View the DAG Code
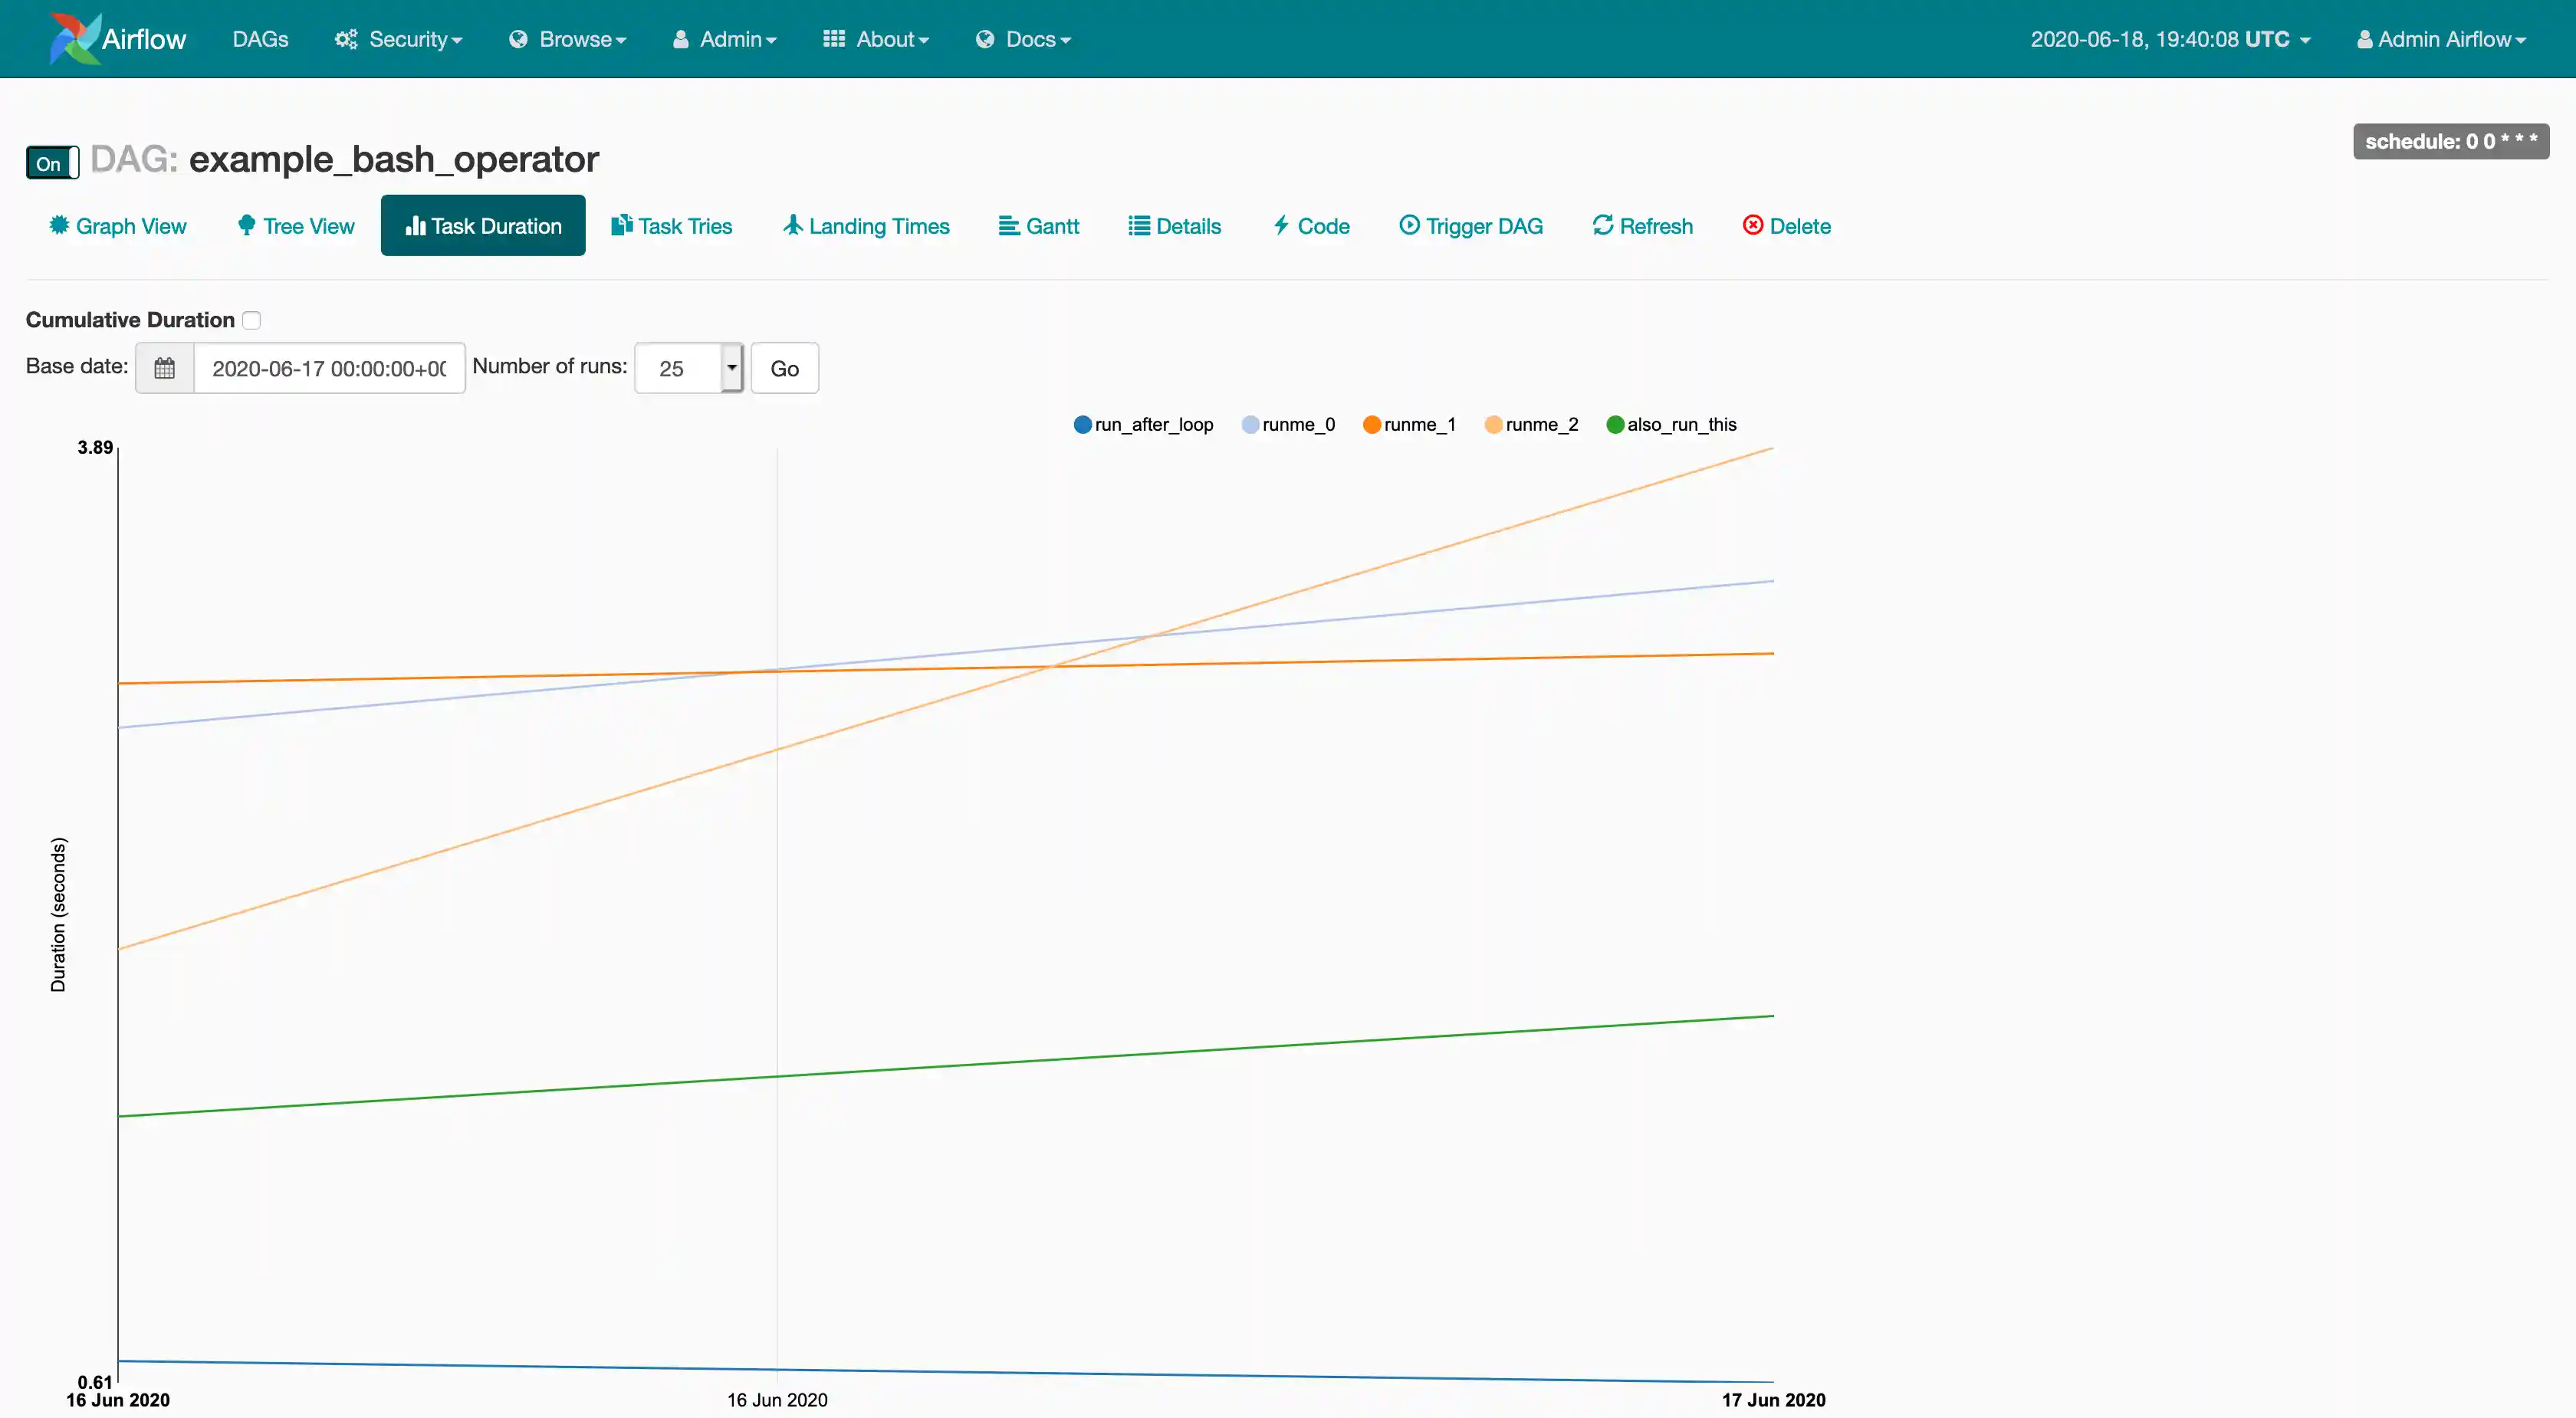Image resolution: width=2576 pixels, height=1418 pixels. coord(1311,226)
